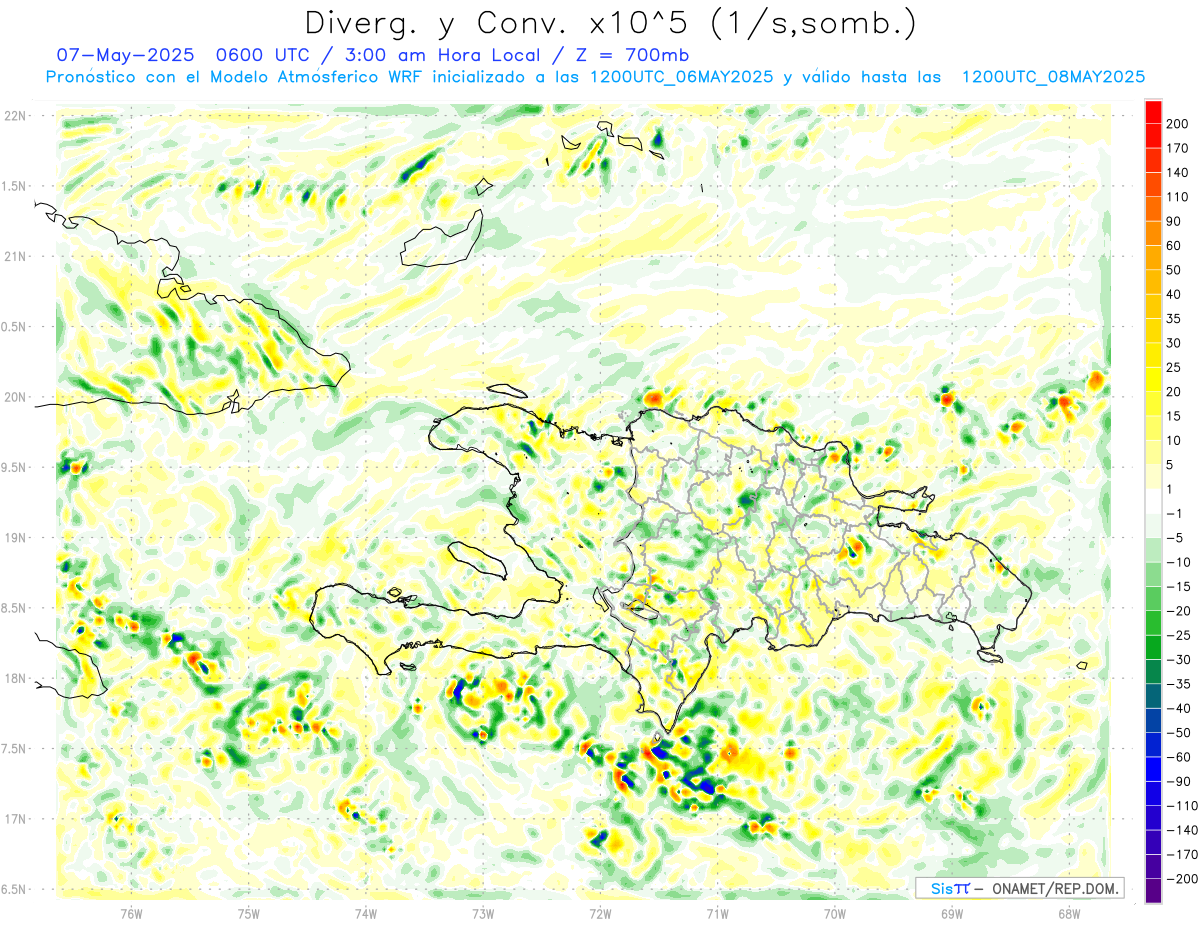Click the "0.5N" latitude label
Screen dimensions: 1200x927
[13, 327]
